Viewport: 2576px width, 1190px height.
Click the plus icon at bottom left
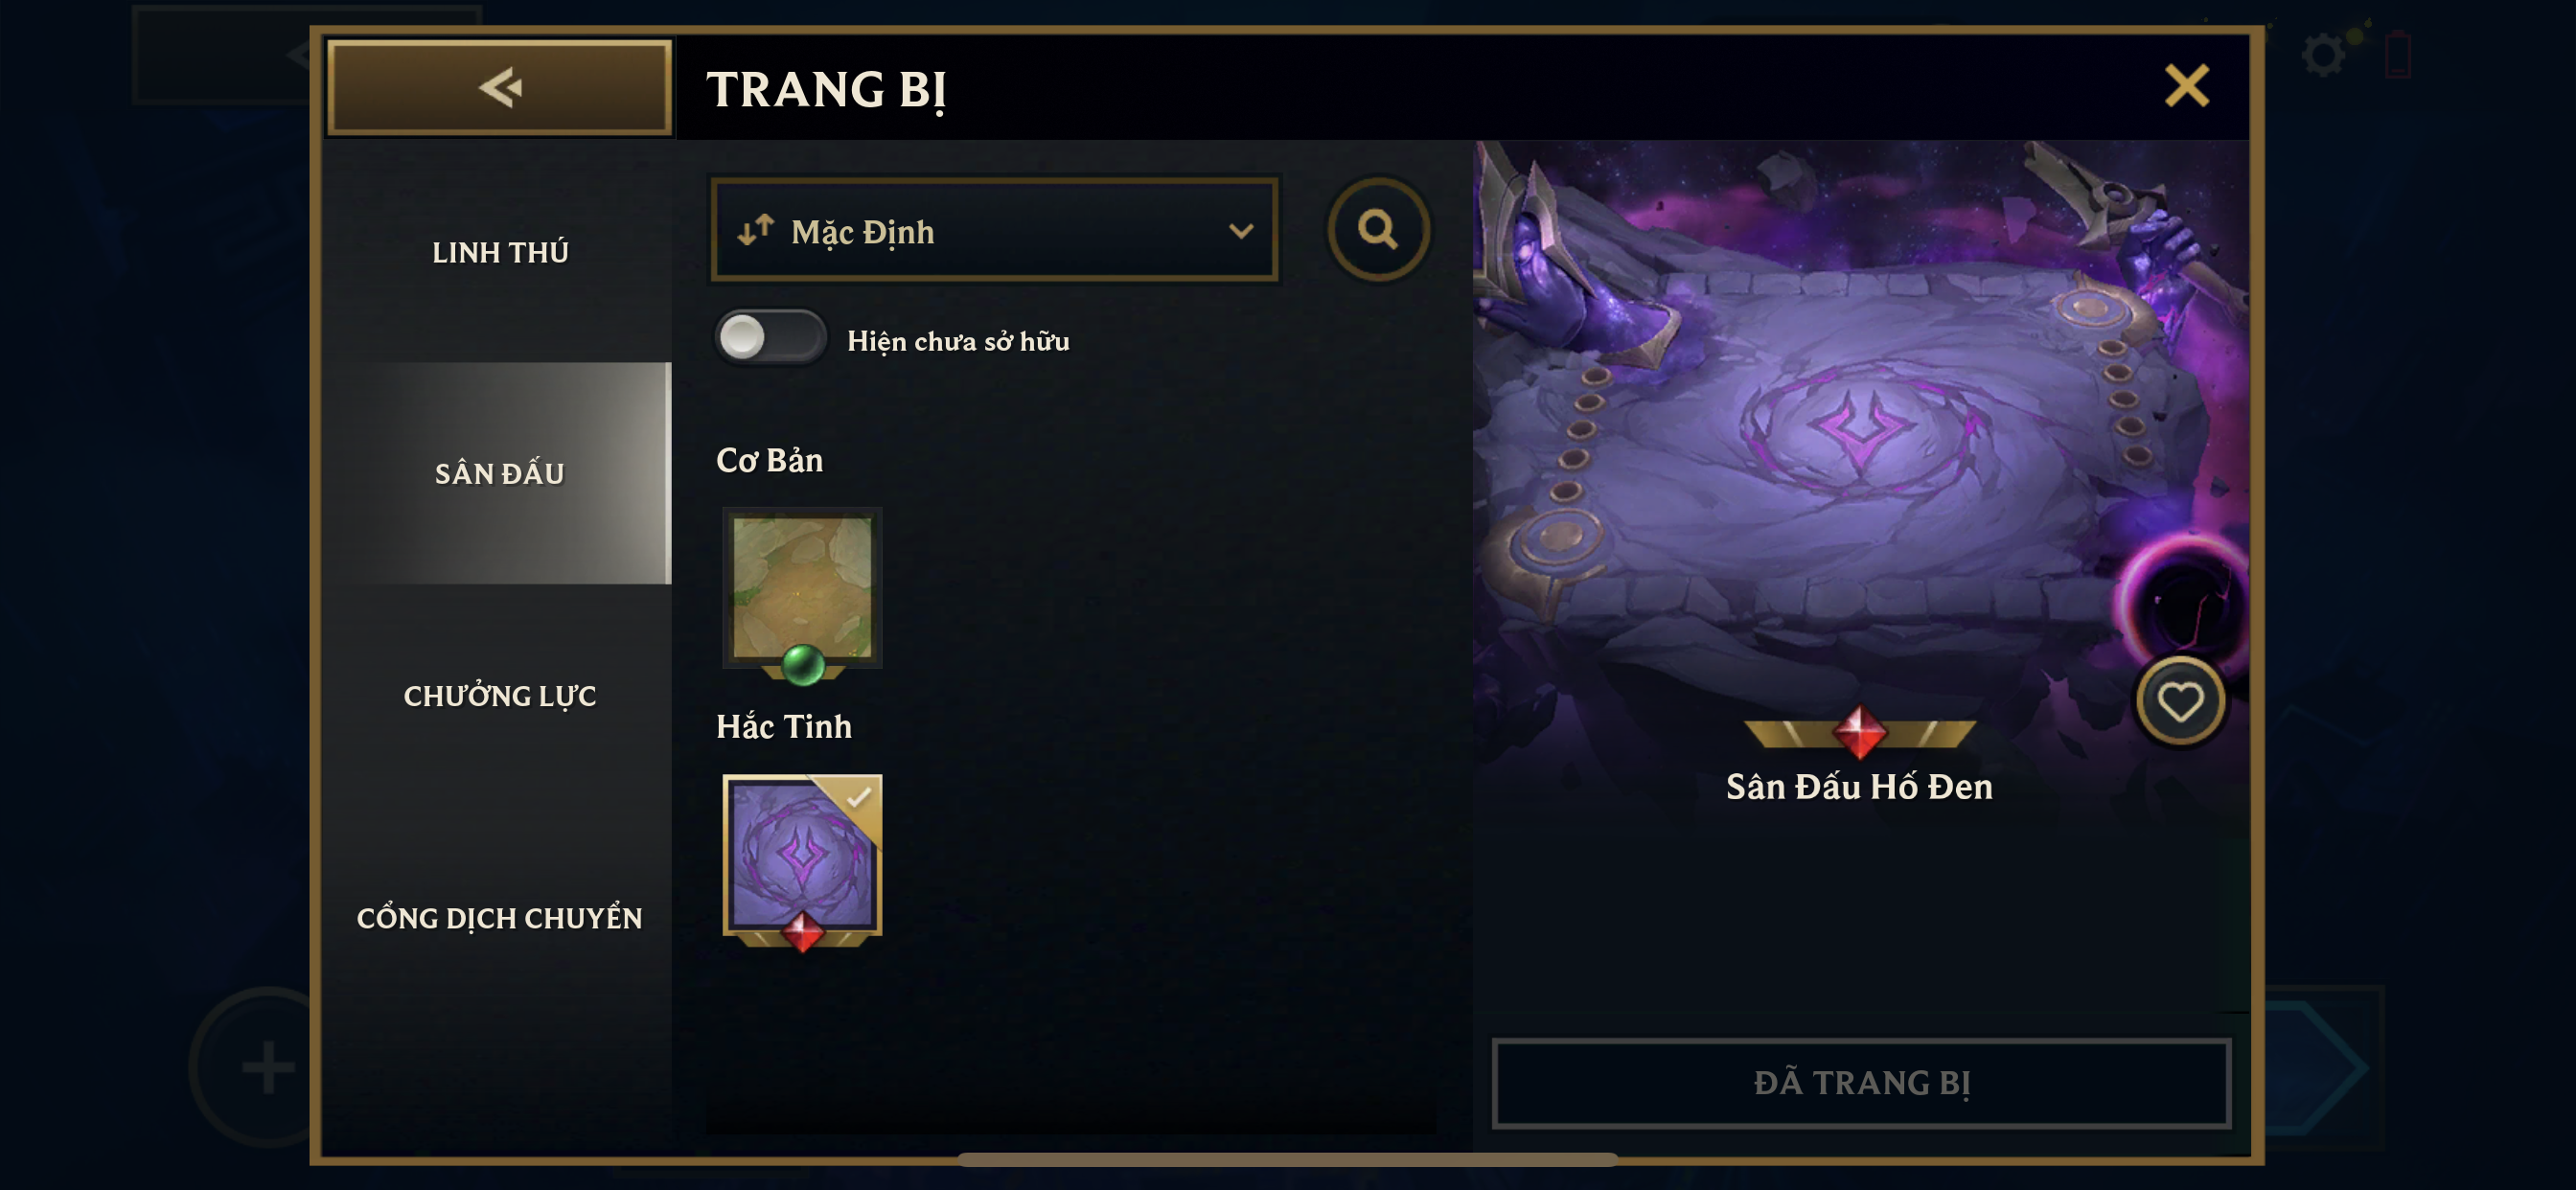(268, 1067)
